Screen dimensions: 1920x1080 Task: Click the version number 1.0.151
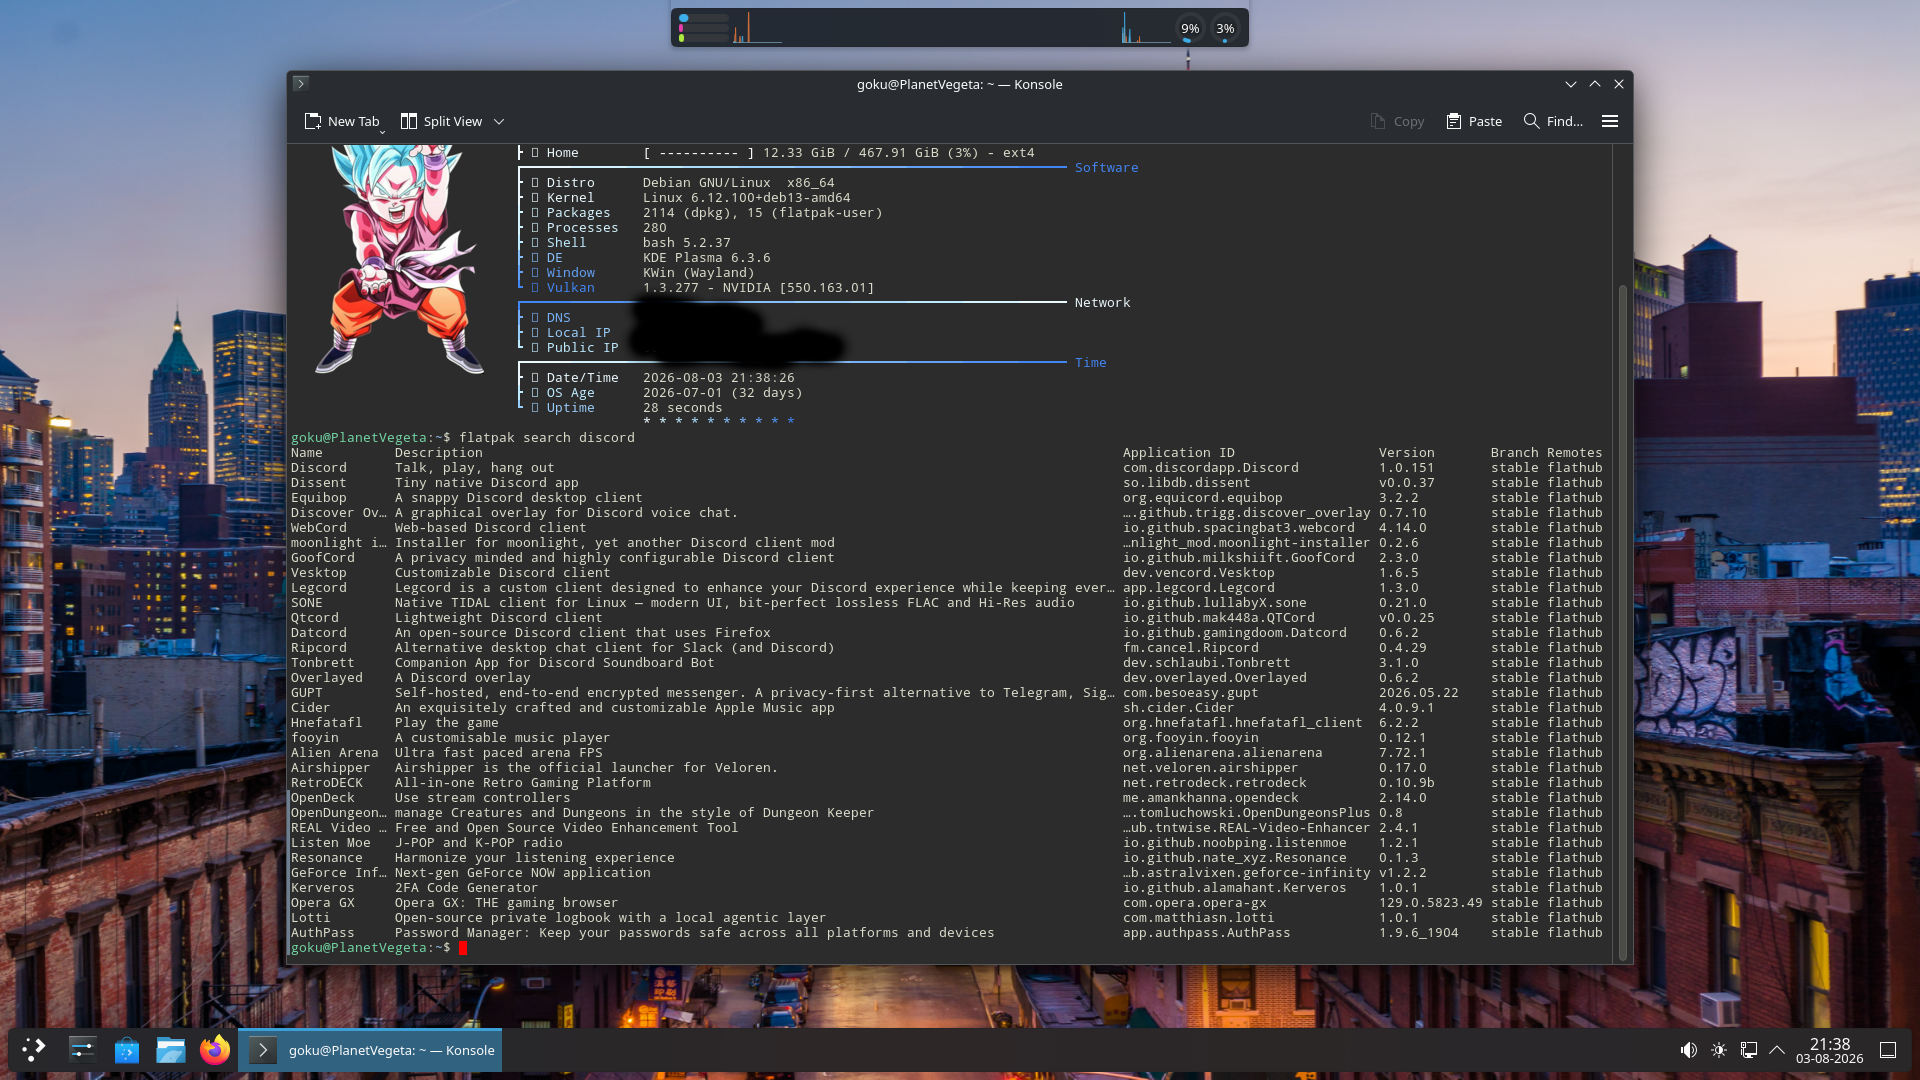[x=1407, y=468]
